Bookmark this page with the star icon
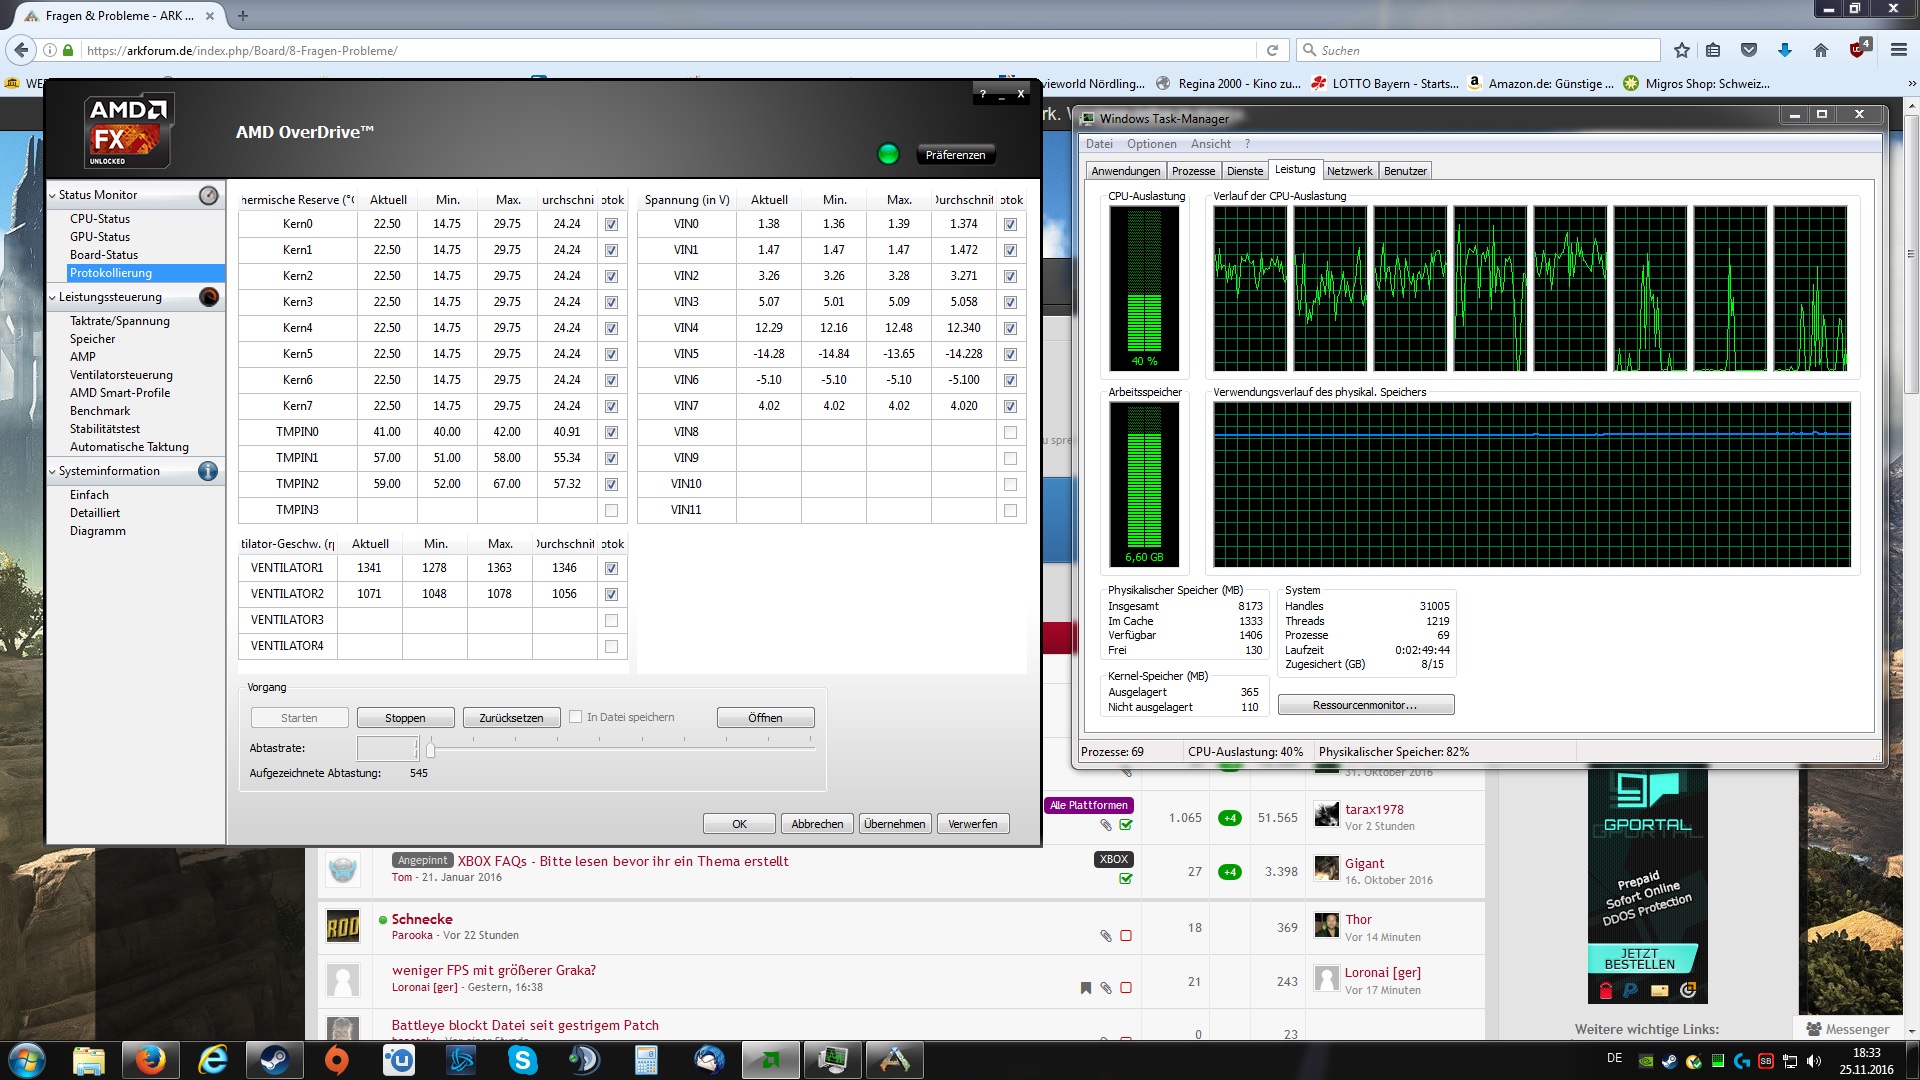This screenshot has width=1920, height=1080. (x=1682, y=50)
